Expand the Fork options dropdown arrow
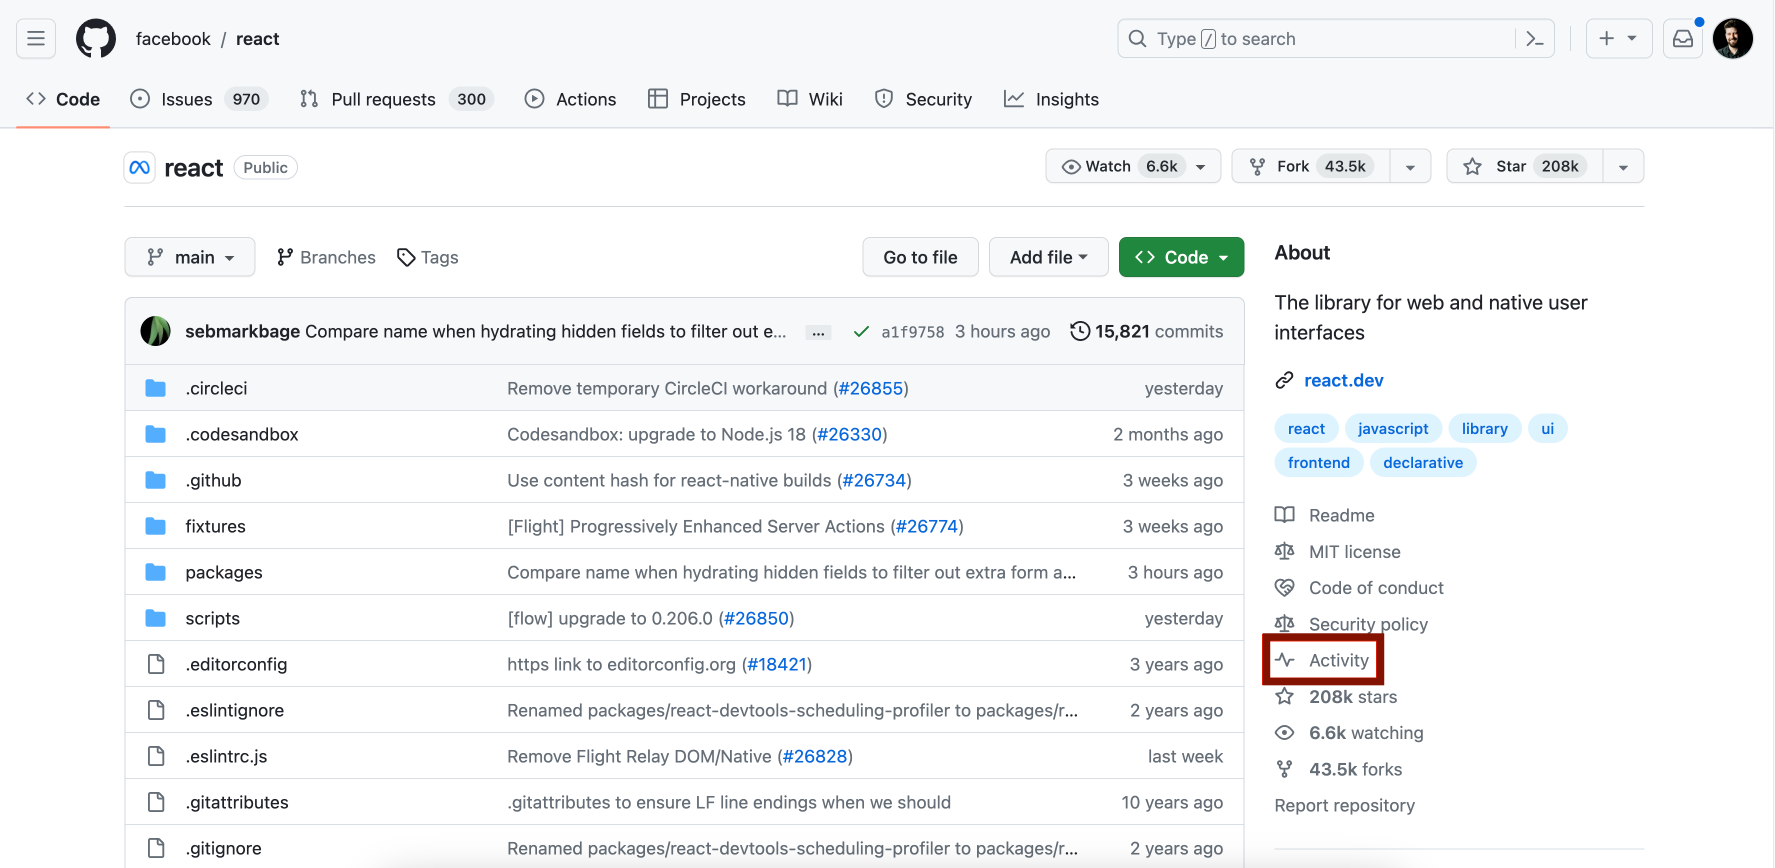 tap(1410, 167)
